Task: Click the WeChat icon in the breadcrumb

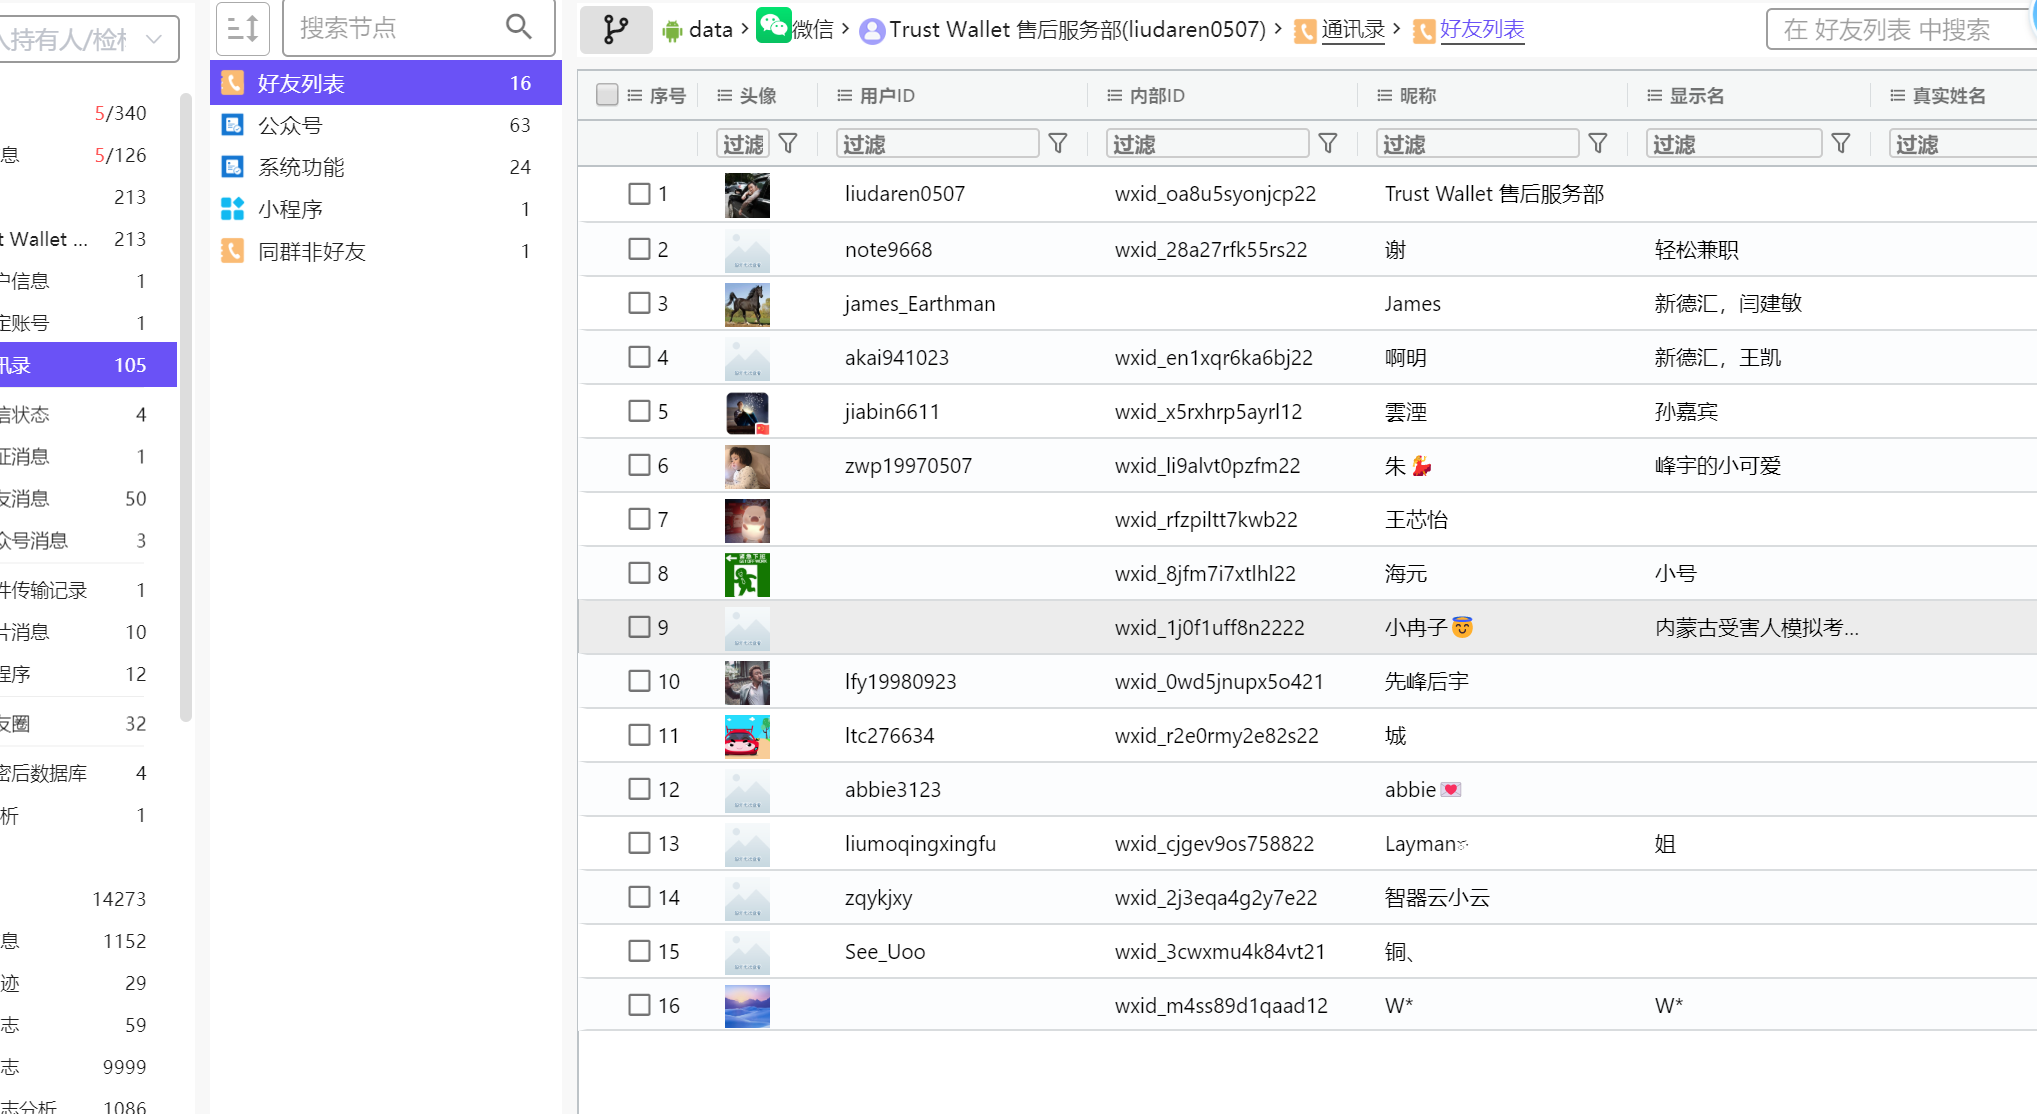Action: [774, 27]
